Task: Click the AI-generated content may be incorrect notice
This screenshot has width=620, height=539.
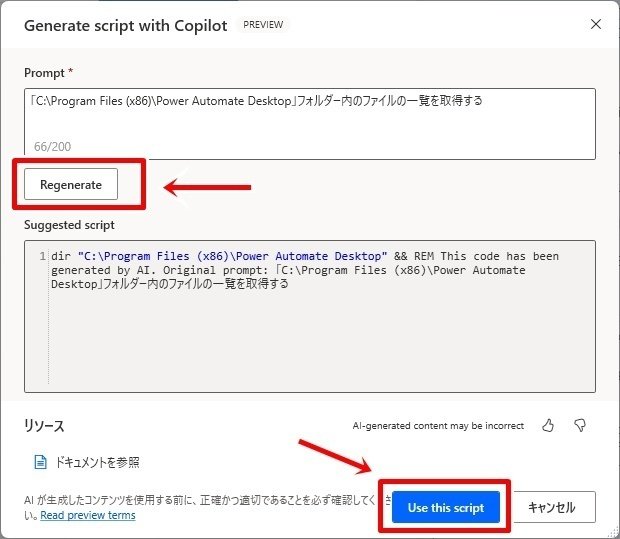Action: pyautogui.click(x=438, y=426)
